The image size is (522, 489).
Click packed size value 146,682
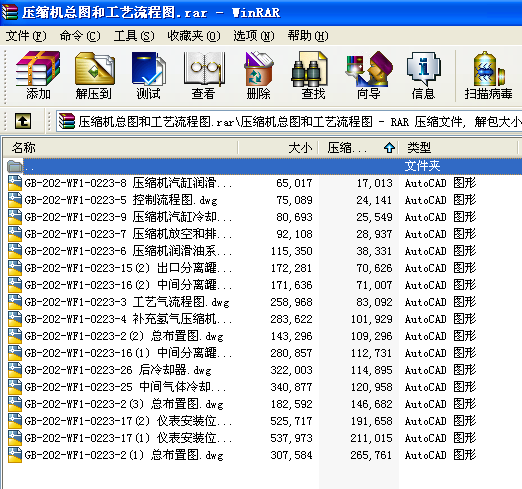pos(371,404)
